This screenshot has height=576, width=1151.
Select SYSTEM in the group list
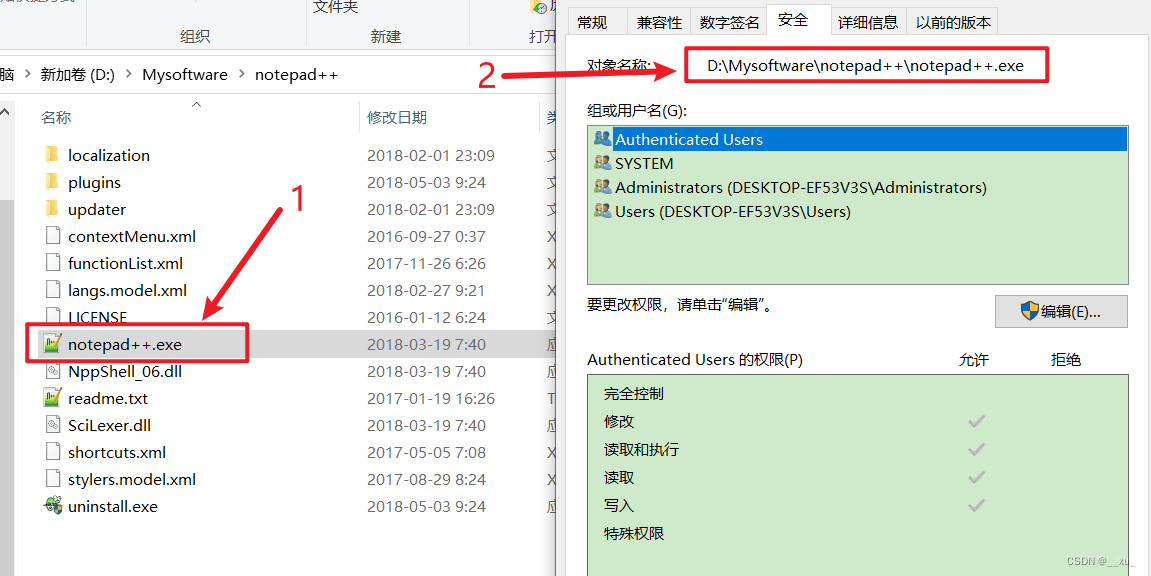(x=857, y=163)
